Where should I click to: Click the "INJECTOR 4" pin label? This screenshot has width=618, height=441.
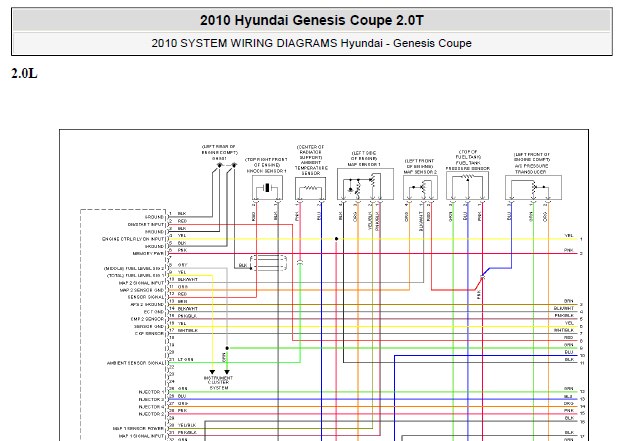coord(151,407)
